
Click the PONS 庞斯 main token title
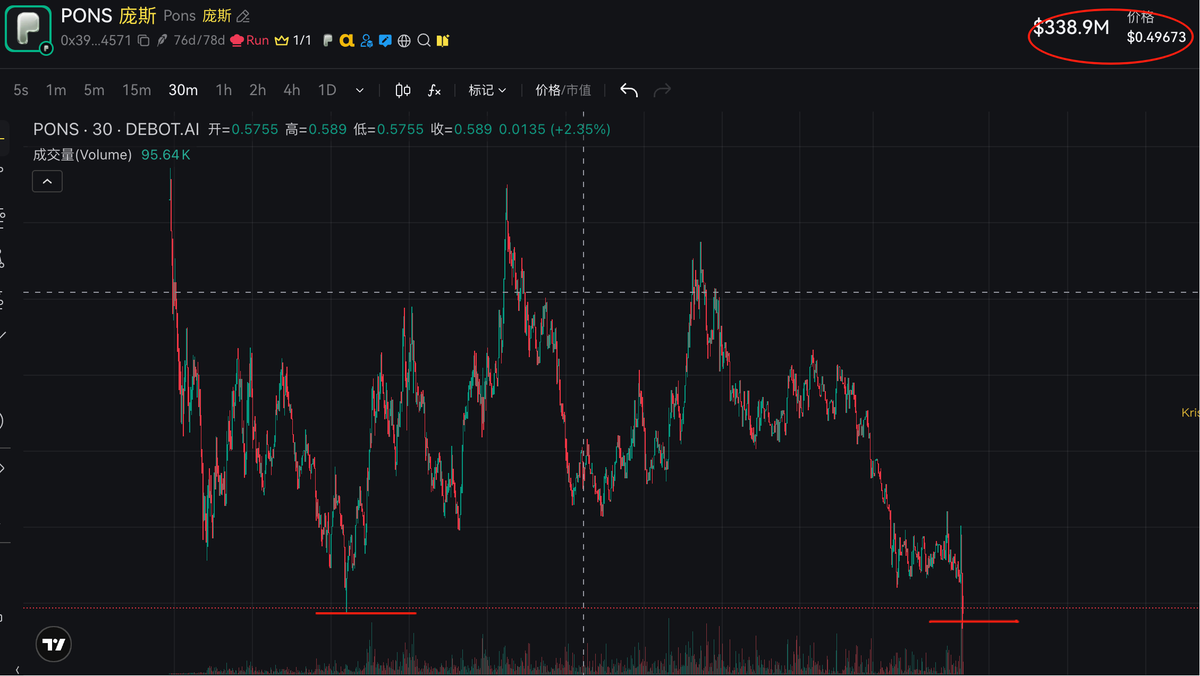[x=109, y=16]
